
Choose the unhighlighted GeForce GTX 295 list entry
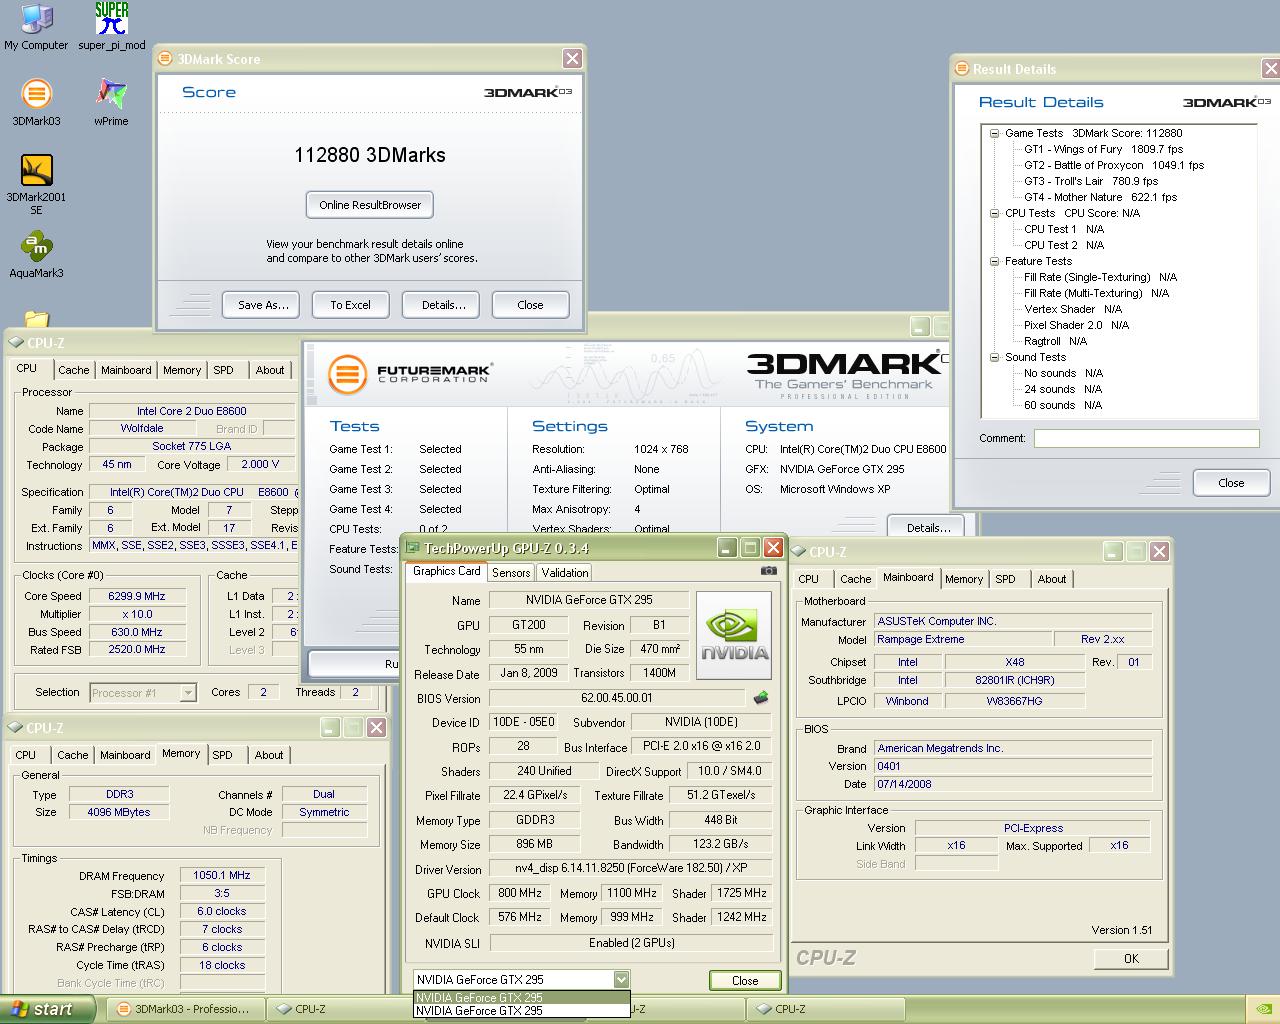click(522, 1010)
